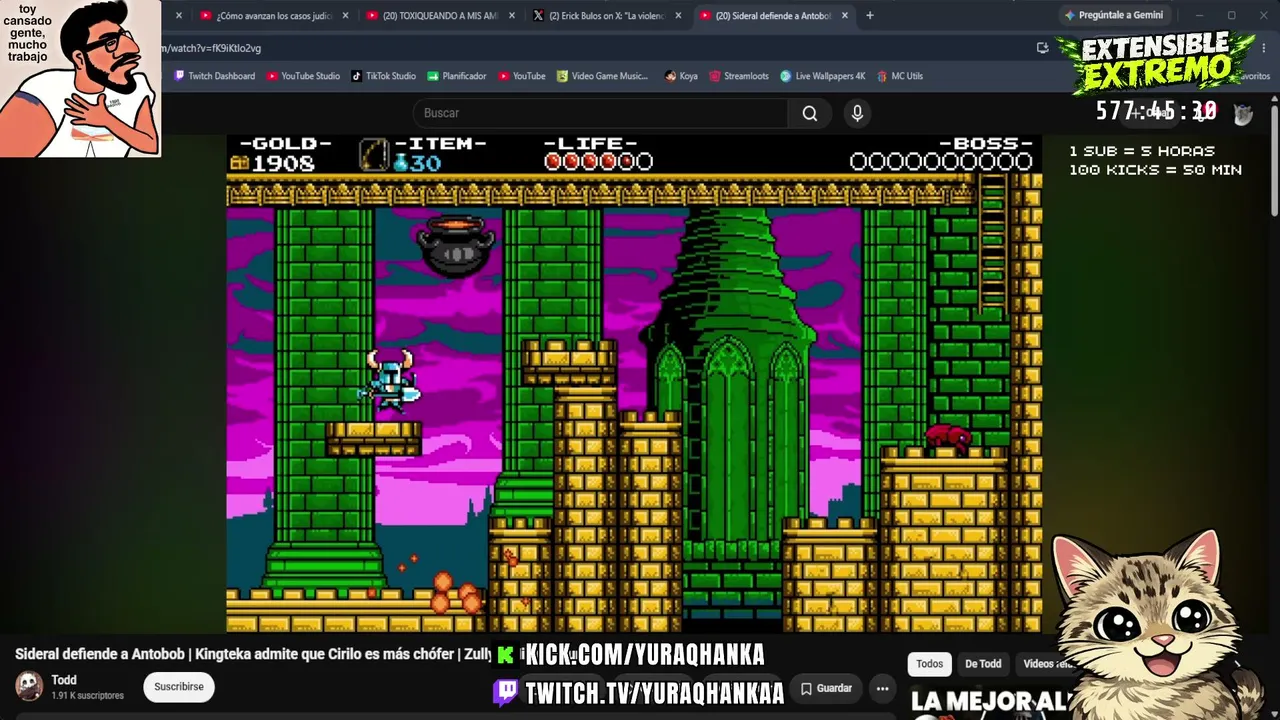Save the video with Guardar
Image resolution: width=1280 pixels, height=720 pixels.
[826, 688]
